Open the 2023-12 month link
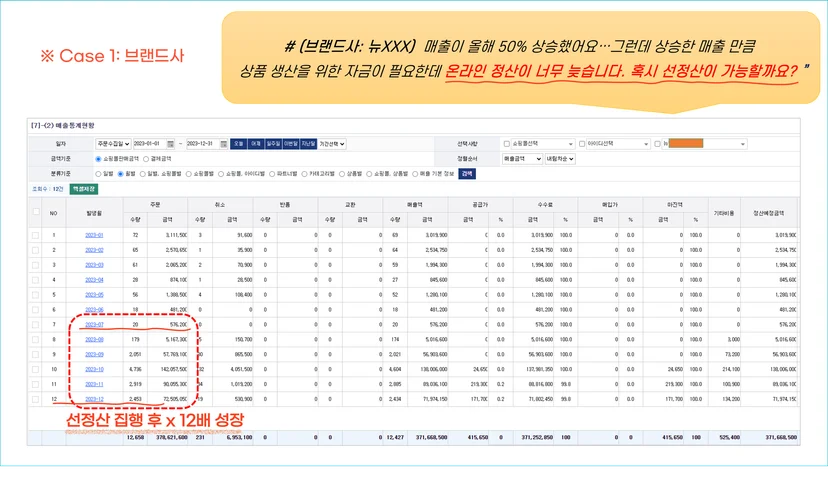The height and width of the screenshot is (485, 828). 94,399
